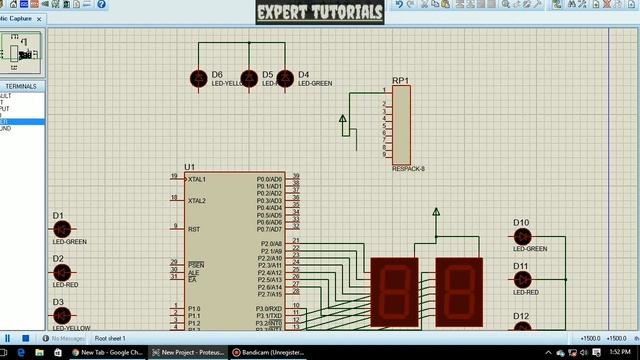This screenshot has height=360, width=640.
Task: Open Microsoft Store from the taskbar
Action: pyautogui.click(x=58, y=352)
